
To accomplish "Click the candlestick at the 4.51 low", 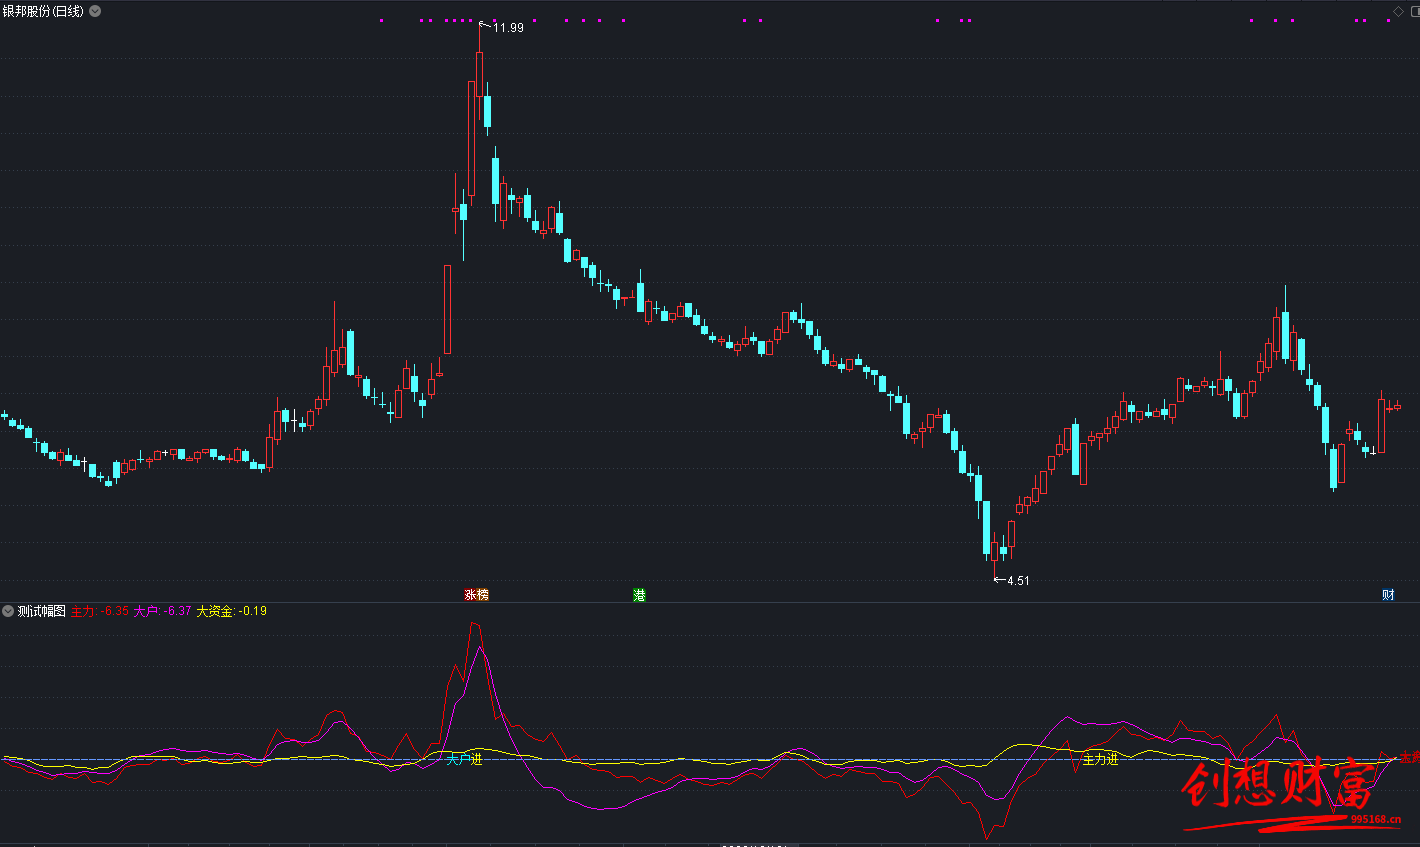I will [x=995, y=552].
